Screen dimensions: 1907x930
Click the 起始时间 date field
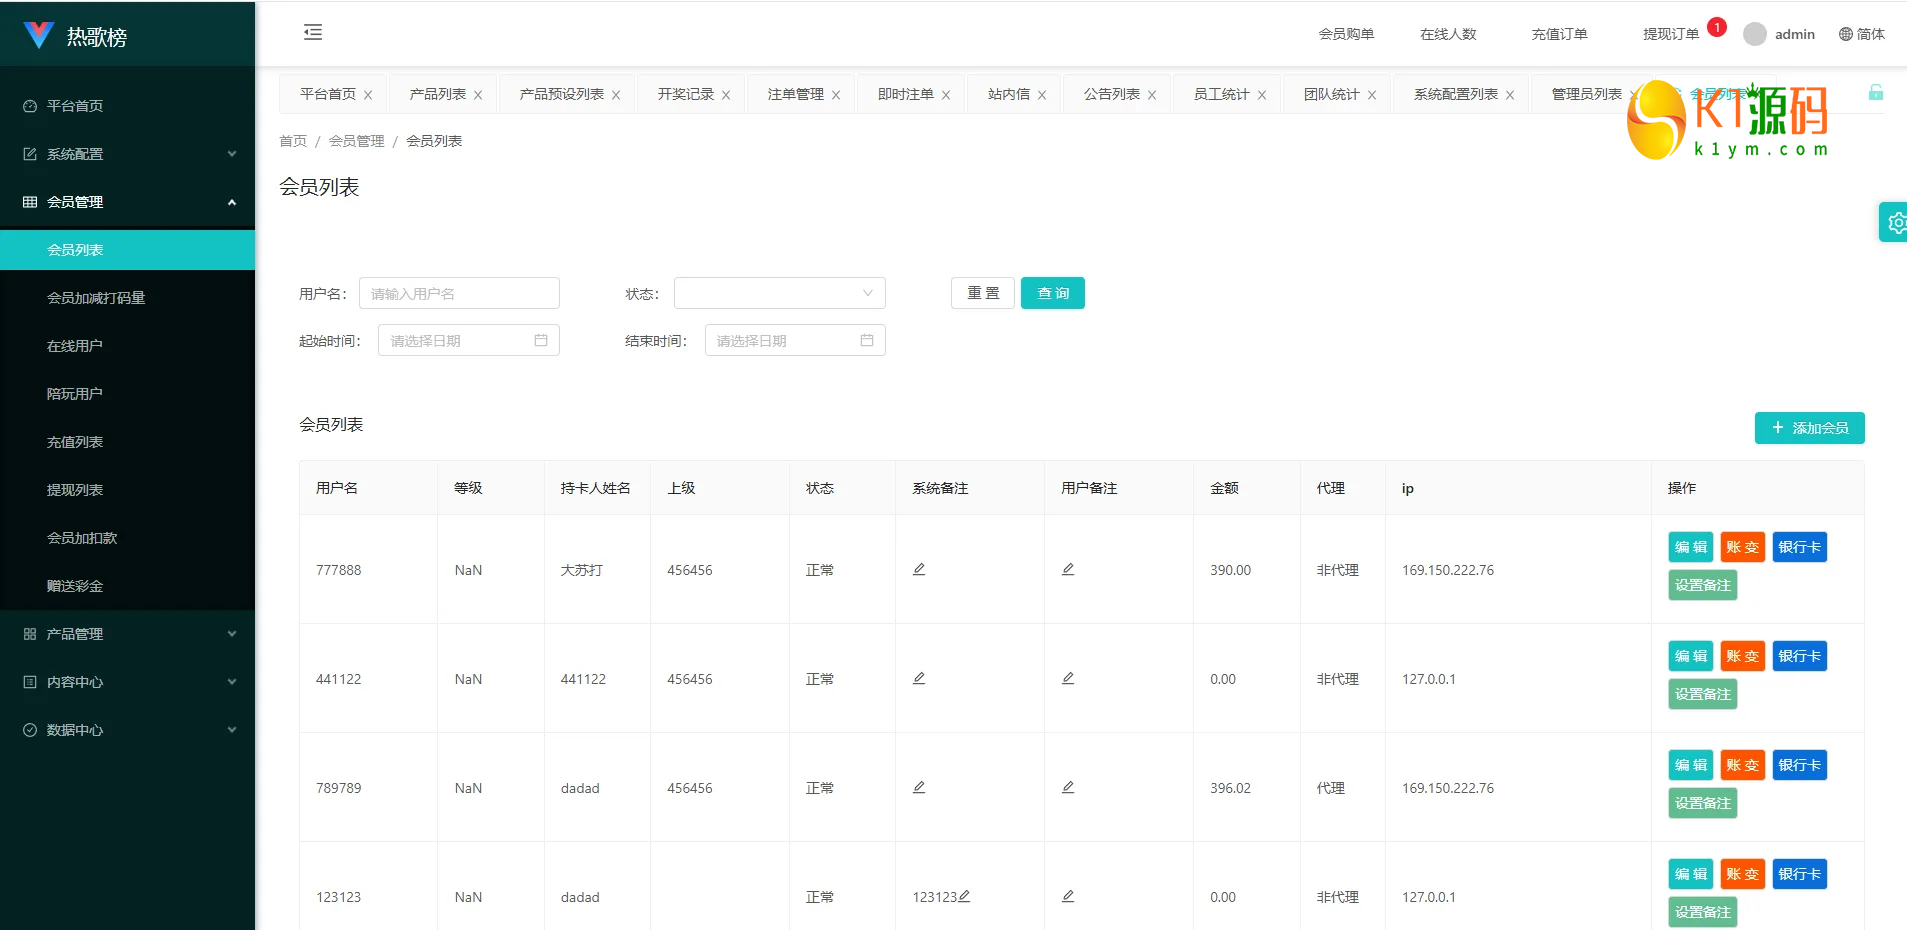[469, 340]
